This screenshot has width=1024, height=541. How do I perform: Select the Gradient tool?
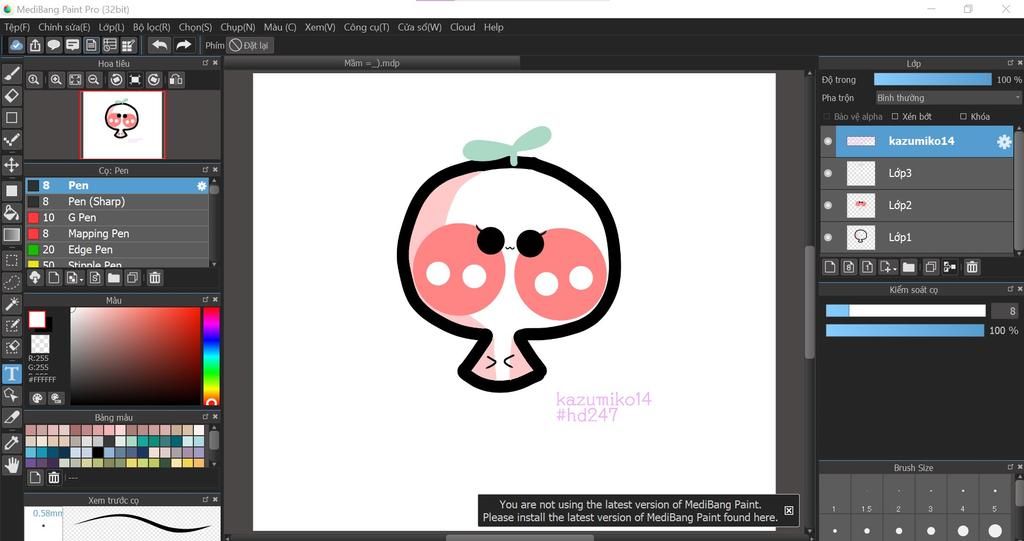[12, 234]
